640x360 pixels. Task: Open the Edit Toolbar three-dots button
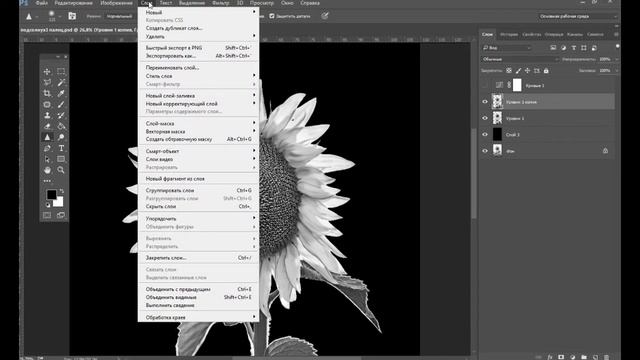(x=47, y=181)
